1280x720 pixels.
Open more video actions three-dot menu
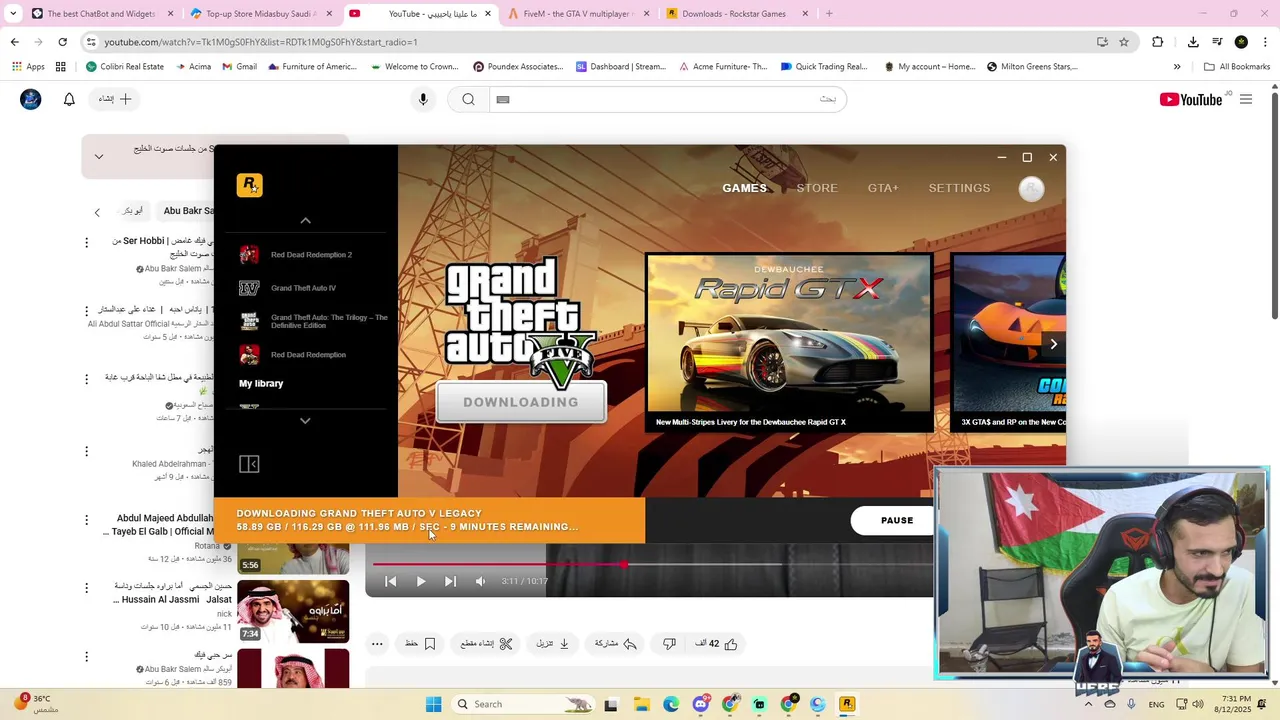[377, 644]
